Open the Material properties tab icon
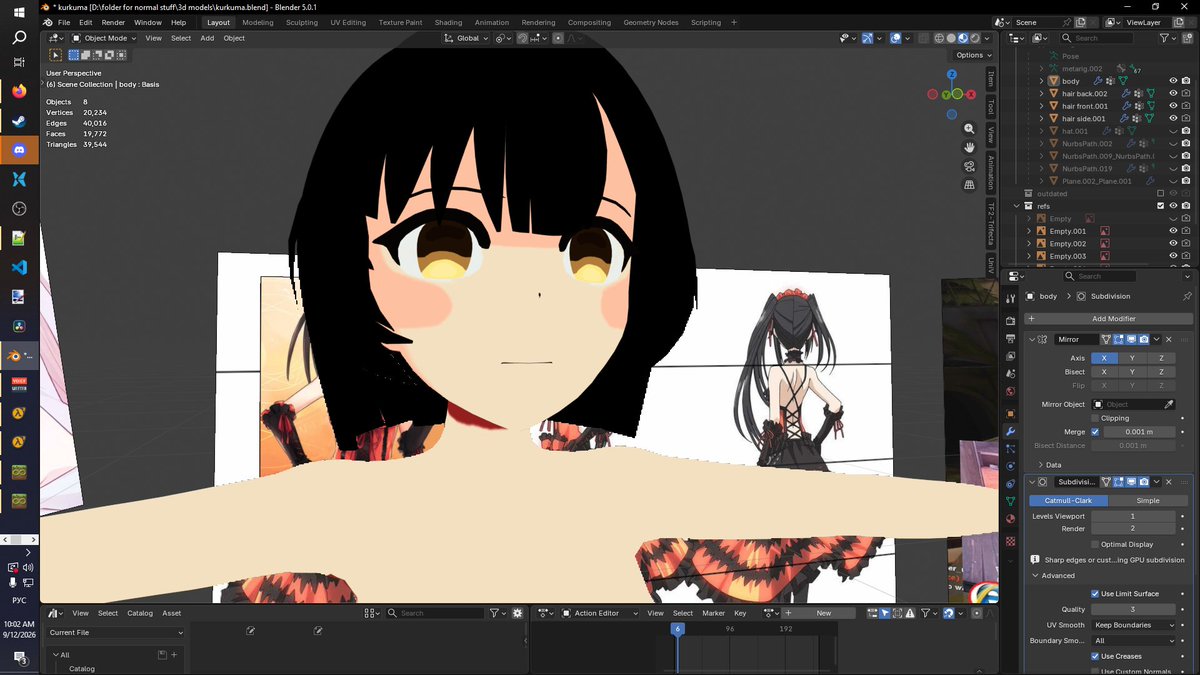The height and width of the screenshot is (675, 1200). coord(1010,519)
